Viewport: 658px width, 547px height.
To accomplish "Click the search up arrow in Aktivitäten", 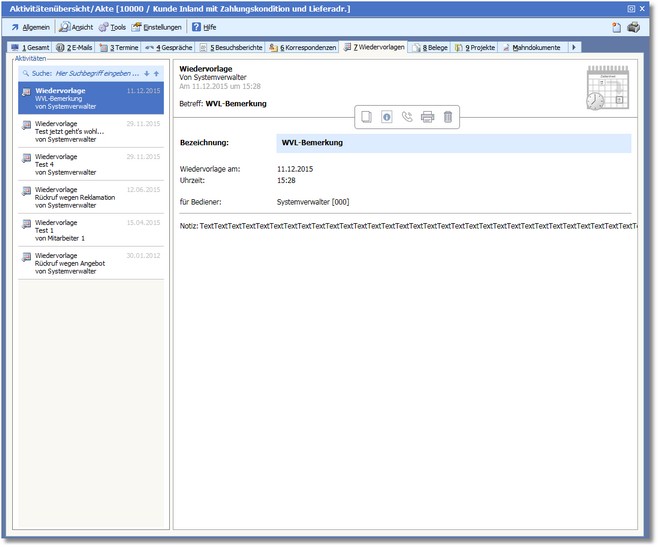I will (x=156, y=73).
